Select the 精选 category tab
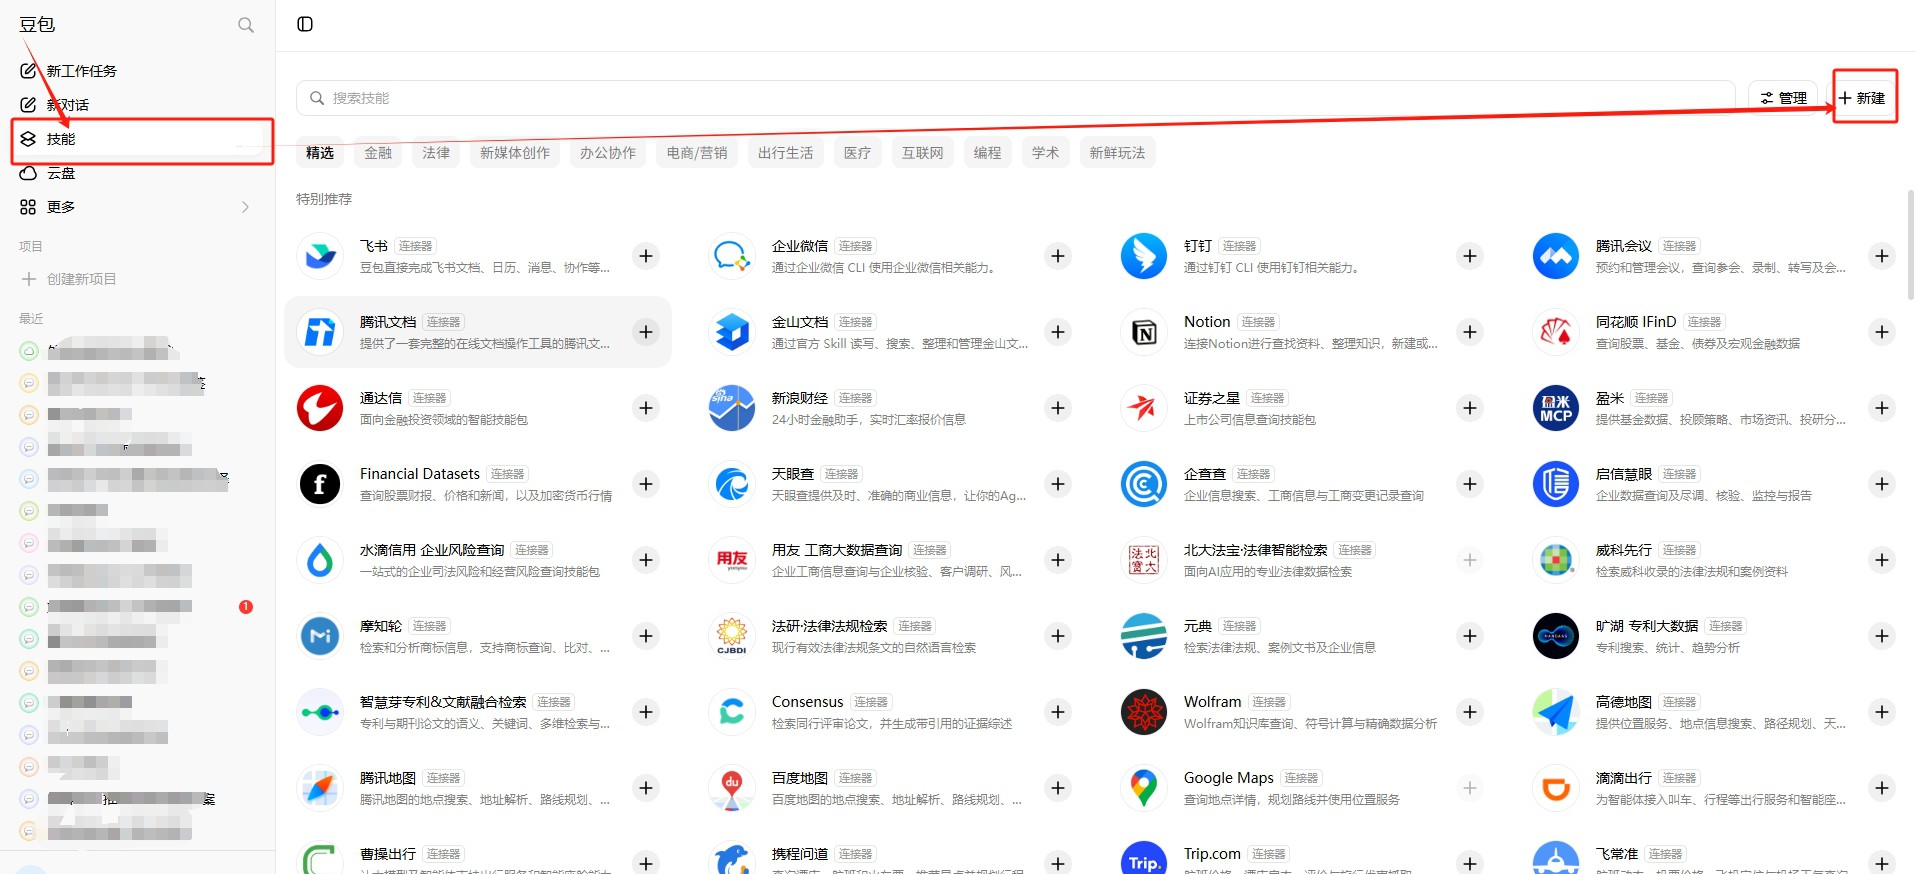The image size is (1916, 874). (x=320, y=153)
